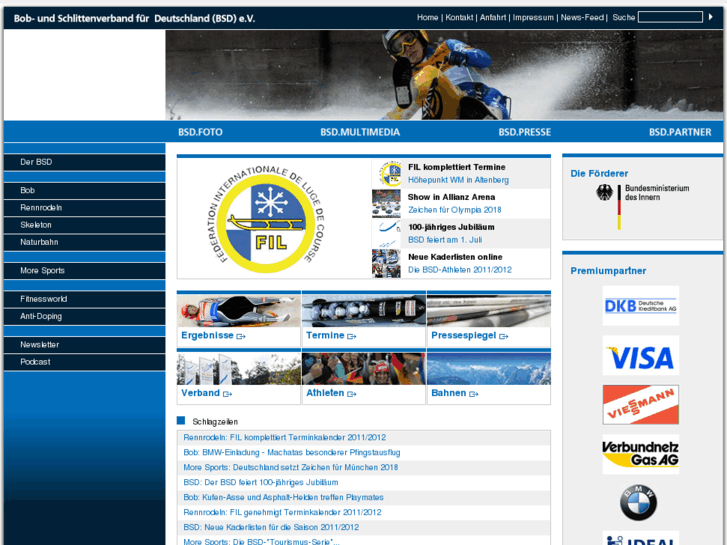Screen dimensions: 727x545
Task: Click the external-link icon beside Pressespiegel
Action: pyautogui.click(x=504, y=336)
